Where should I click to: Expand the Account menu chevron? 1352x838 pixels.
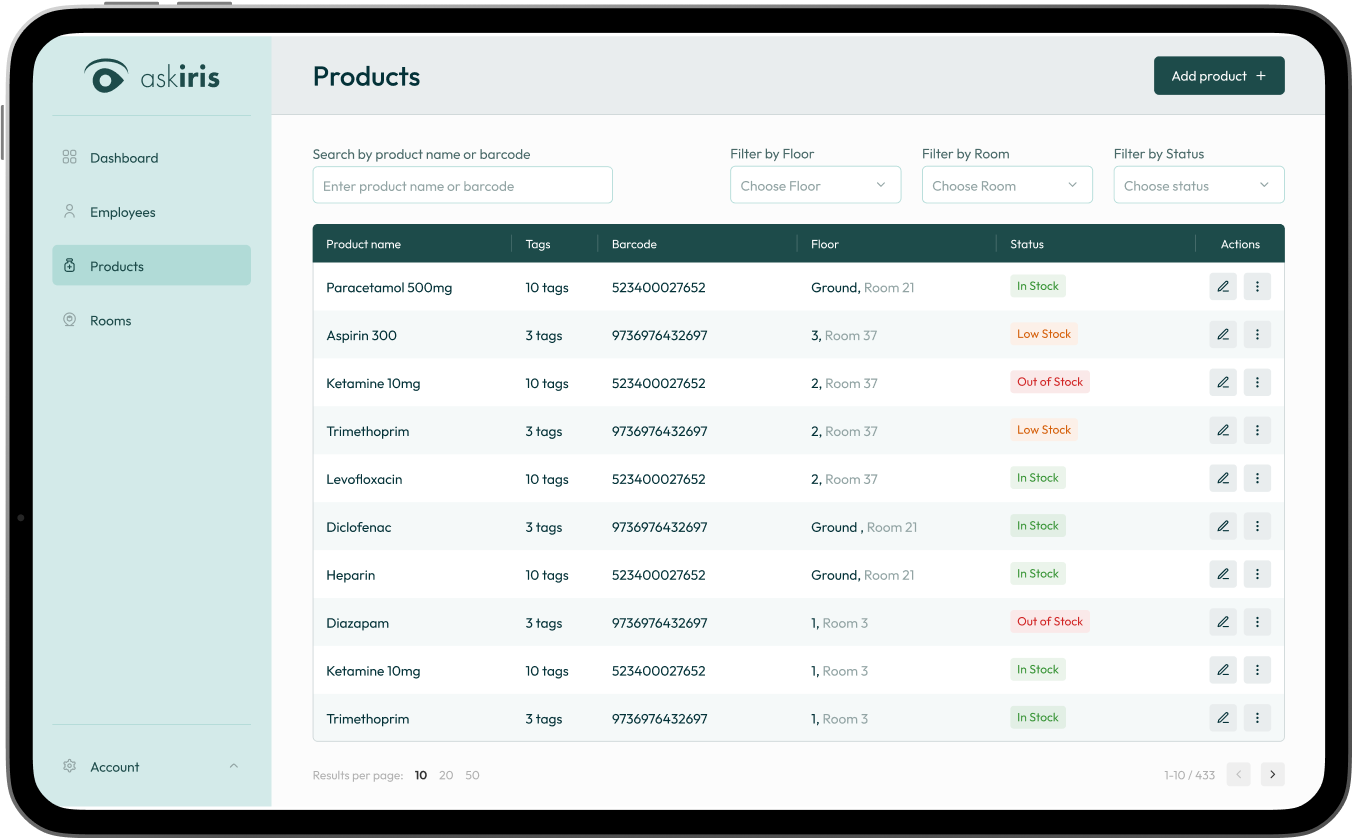234,767
